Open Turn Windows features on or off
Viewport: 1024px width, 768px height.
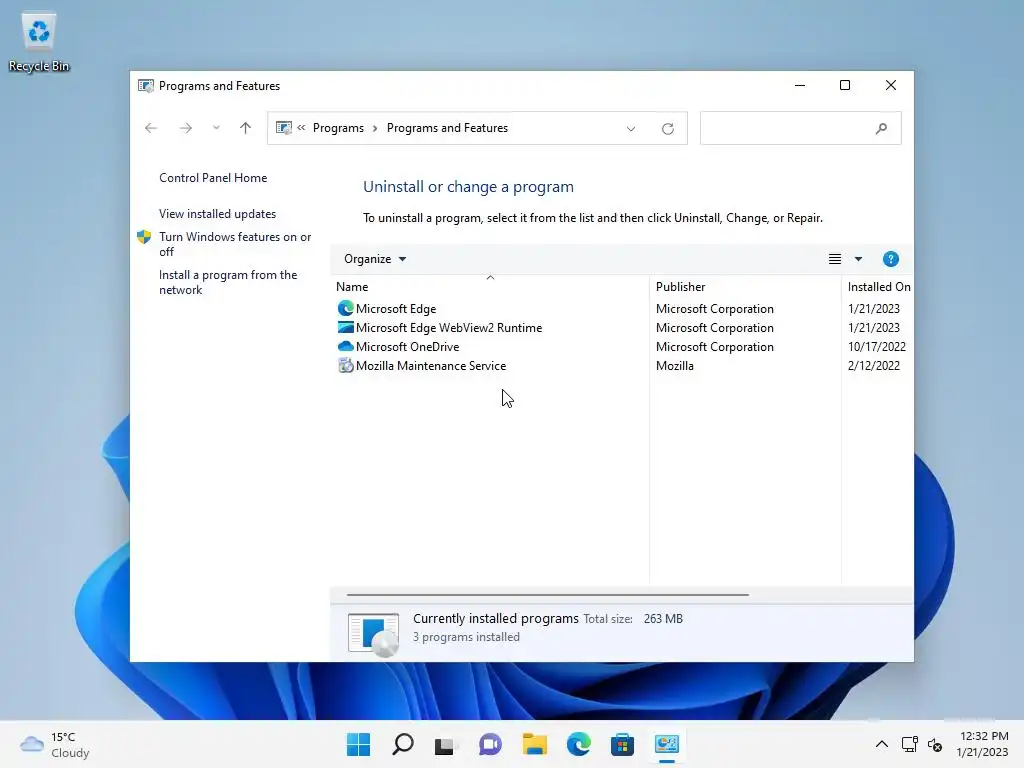point(235,244)
